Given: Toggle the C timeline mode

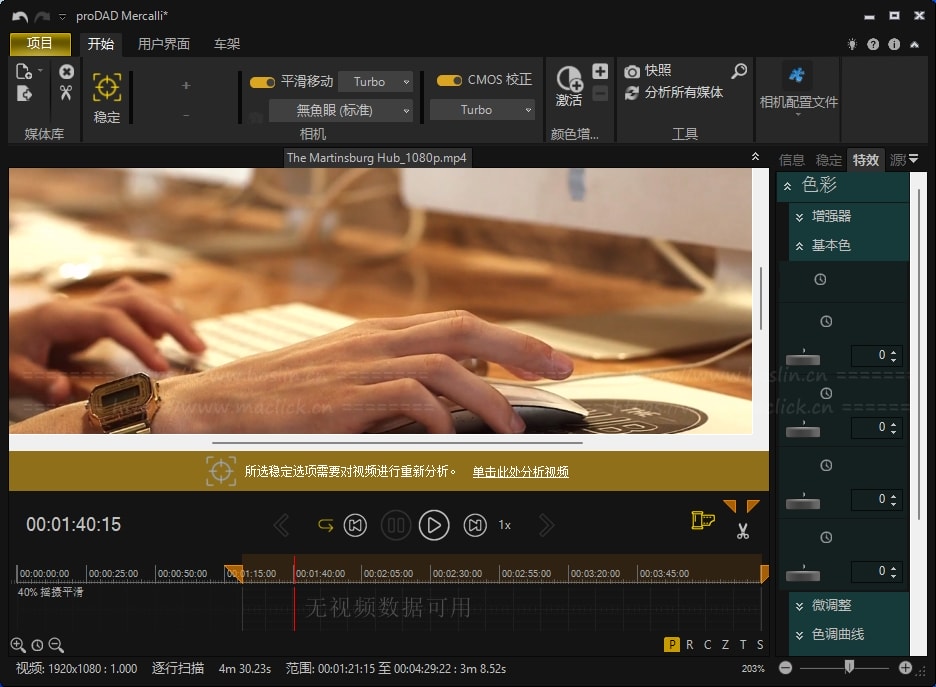Looking at the screenshot, I should 707,645.
